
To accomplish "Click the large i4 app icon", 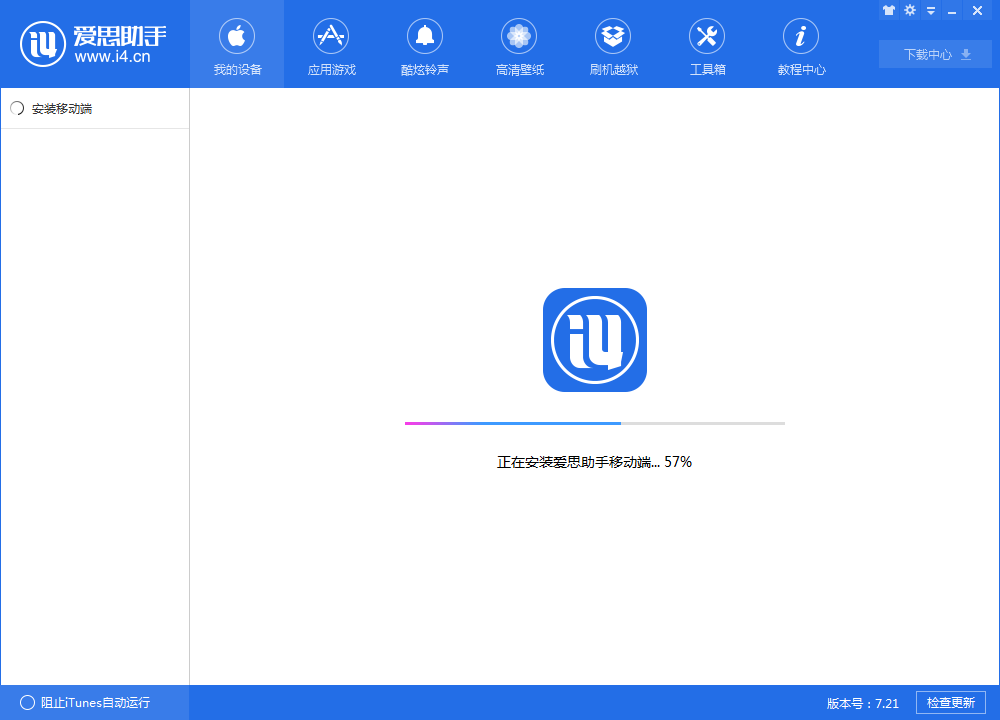I will click(x=595, y=340).
